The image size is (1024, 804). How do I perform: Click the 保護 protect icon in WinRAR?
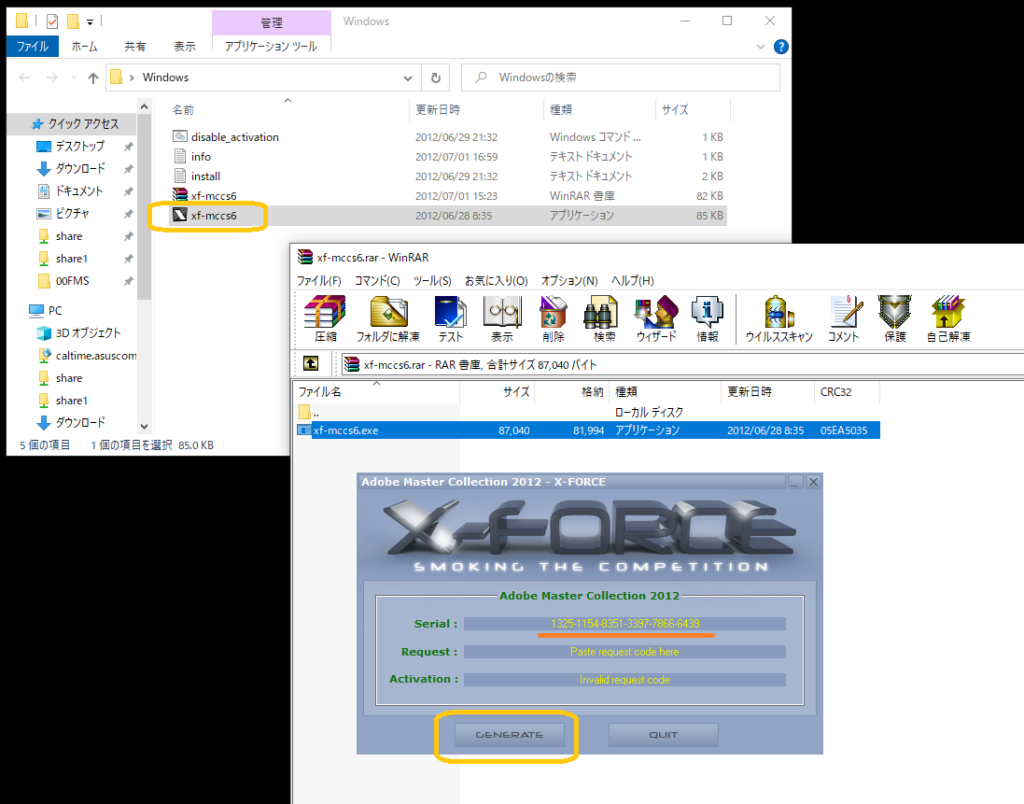(895, 319)
